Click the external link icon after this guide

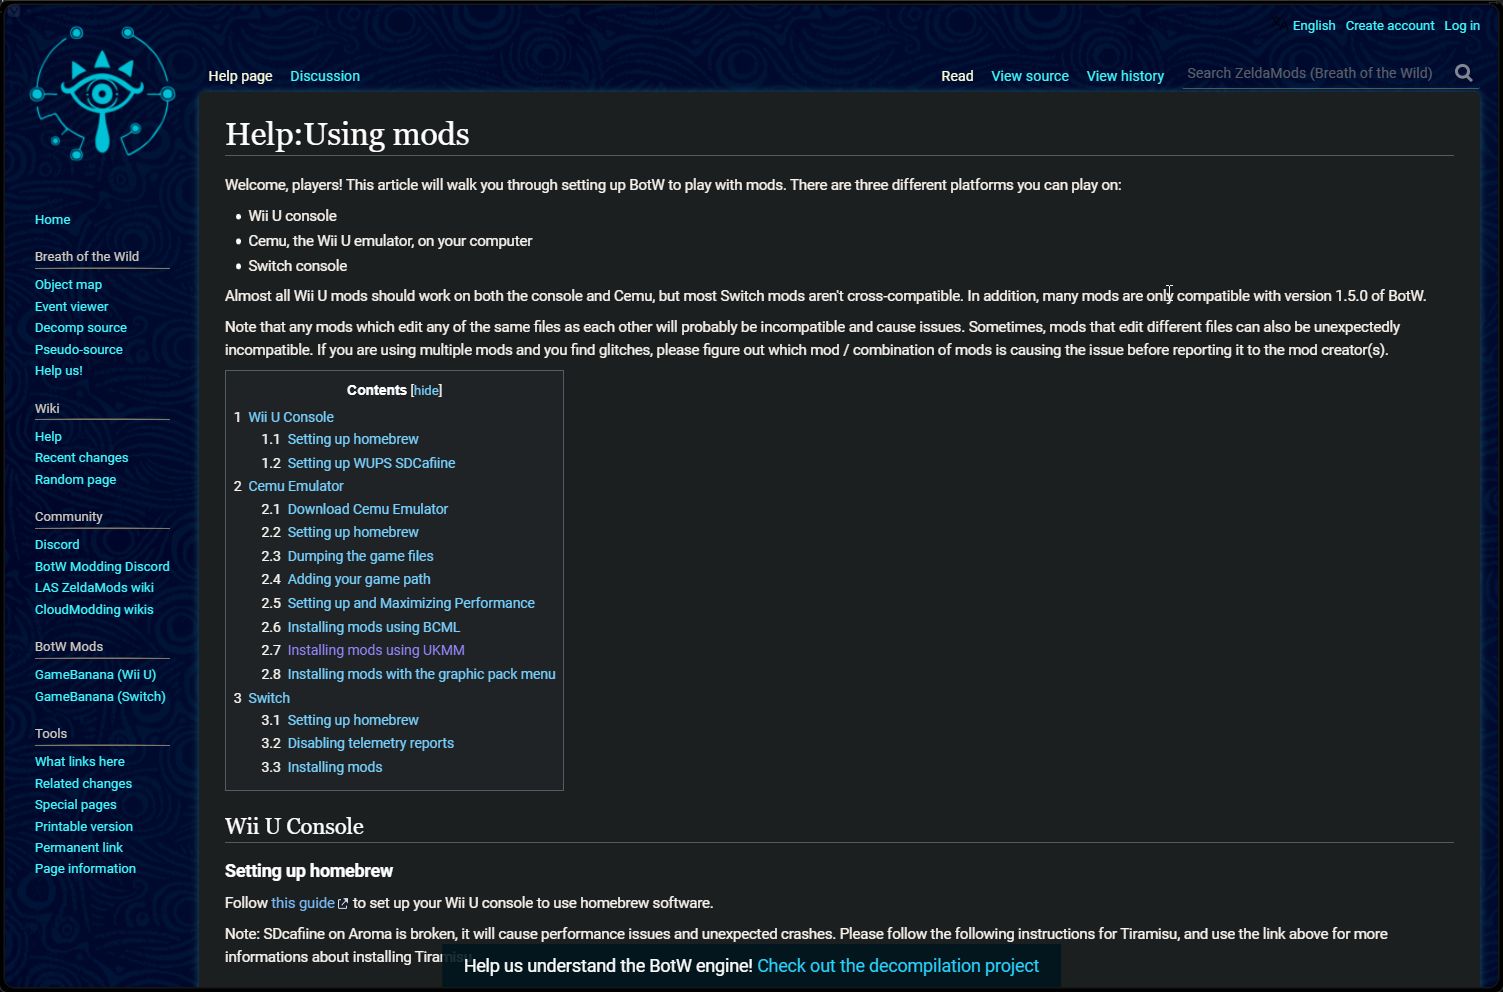343,904
